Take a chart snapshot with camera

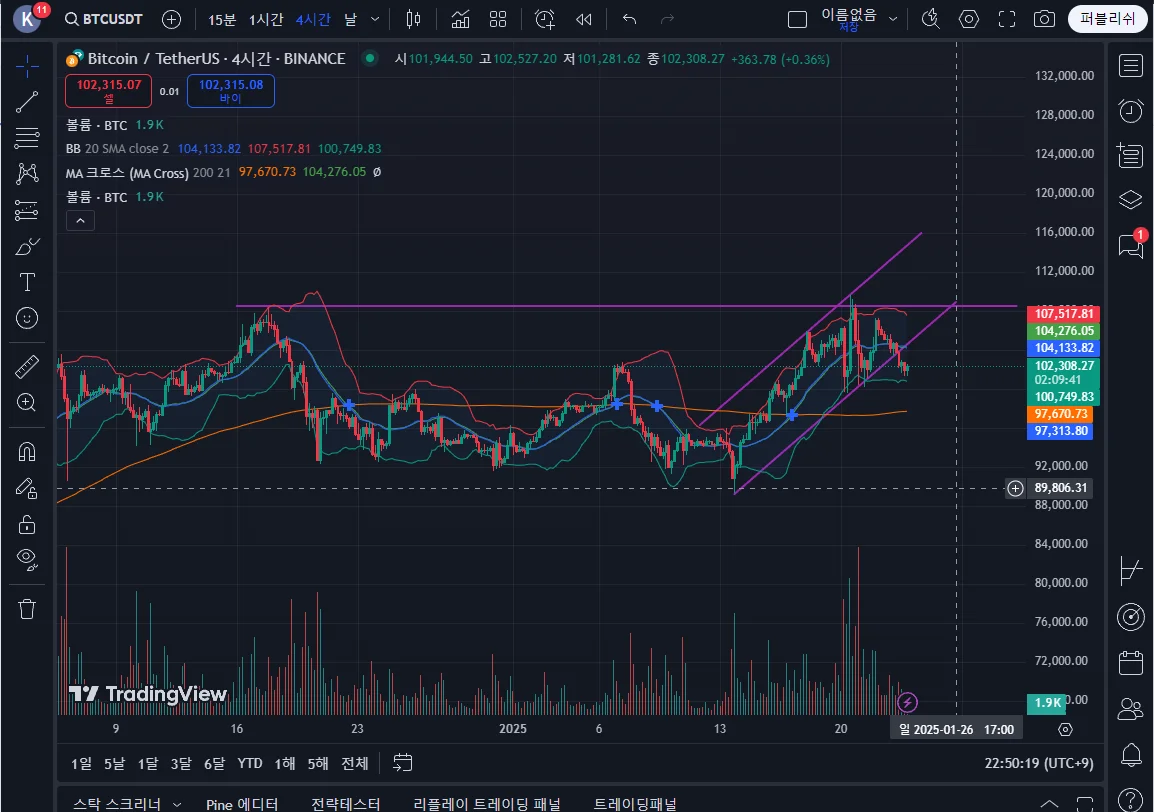pos(1044,19)
